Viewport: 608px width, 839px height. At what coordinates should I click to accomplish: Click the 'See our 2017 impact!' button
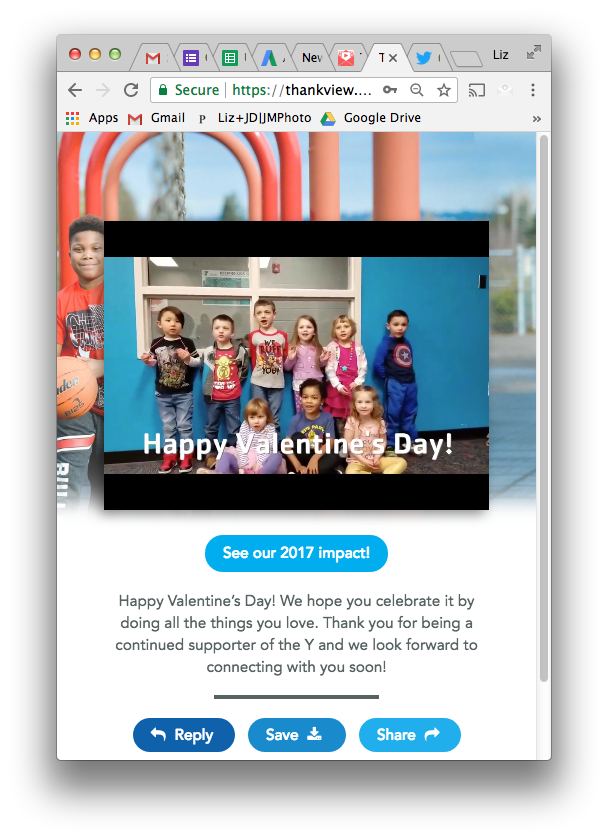[296, 553]
